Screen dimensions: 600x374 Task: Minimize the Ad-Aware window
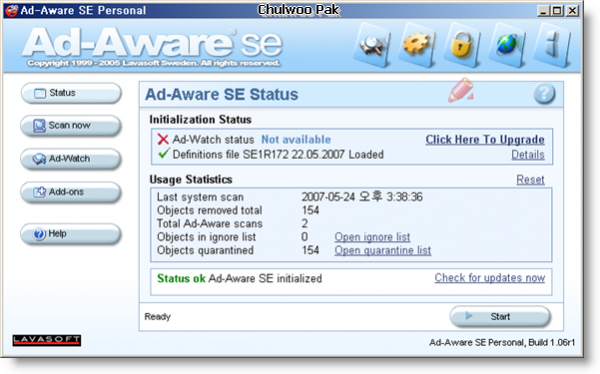pos(543,10)
